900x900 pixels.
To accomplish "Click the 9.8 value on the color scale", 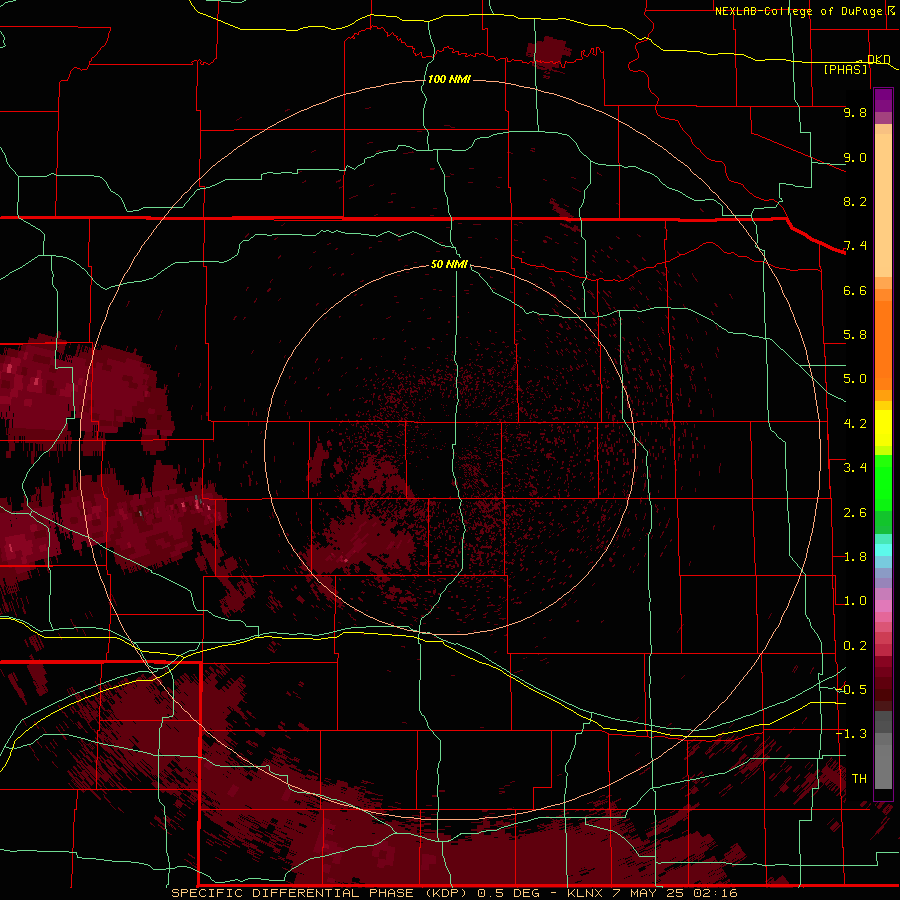I will (x=855, y=112).
